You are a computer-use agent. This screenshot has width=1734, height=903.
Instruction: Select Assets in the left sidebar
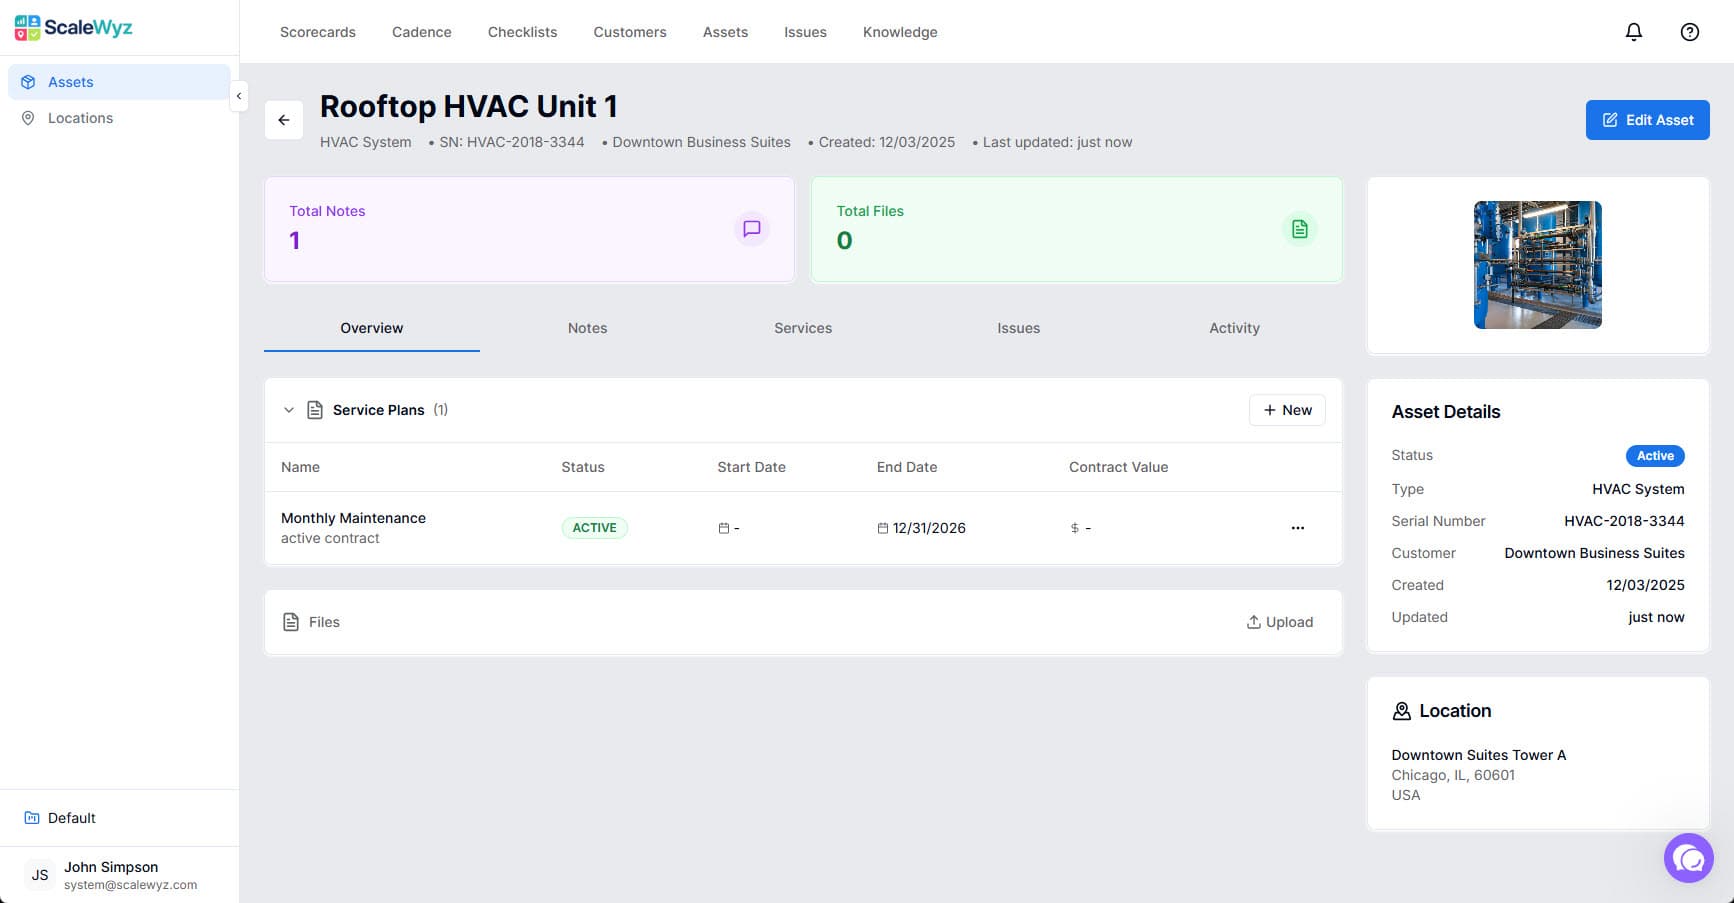click(x=71, y=81)
